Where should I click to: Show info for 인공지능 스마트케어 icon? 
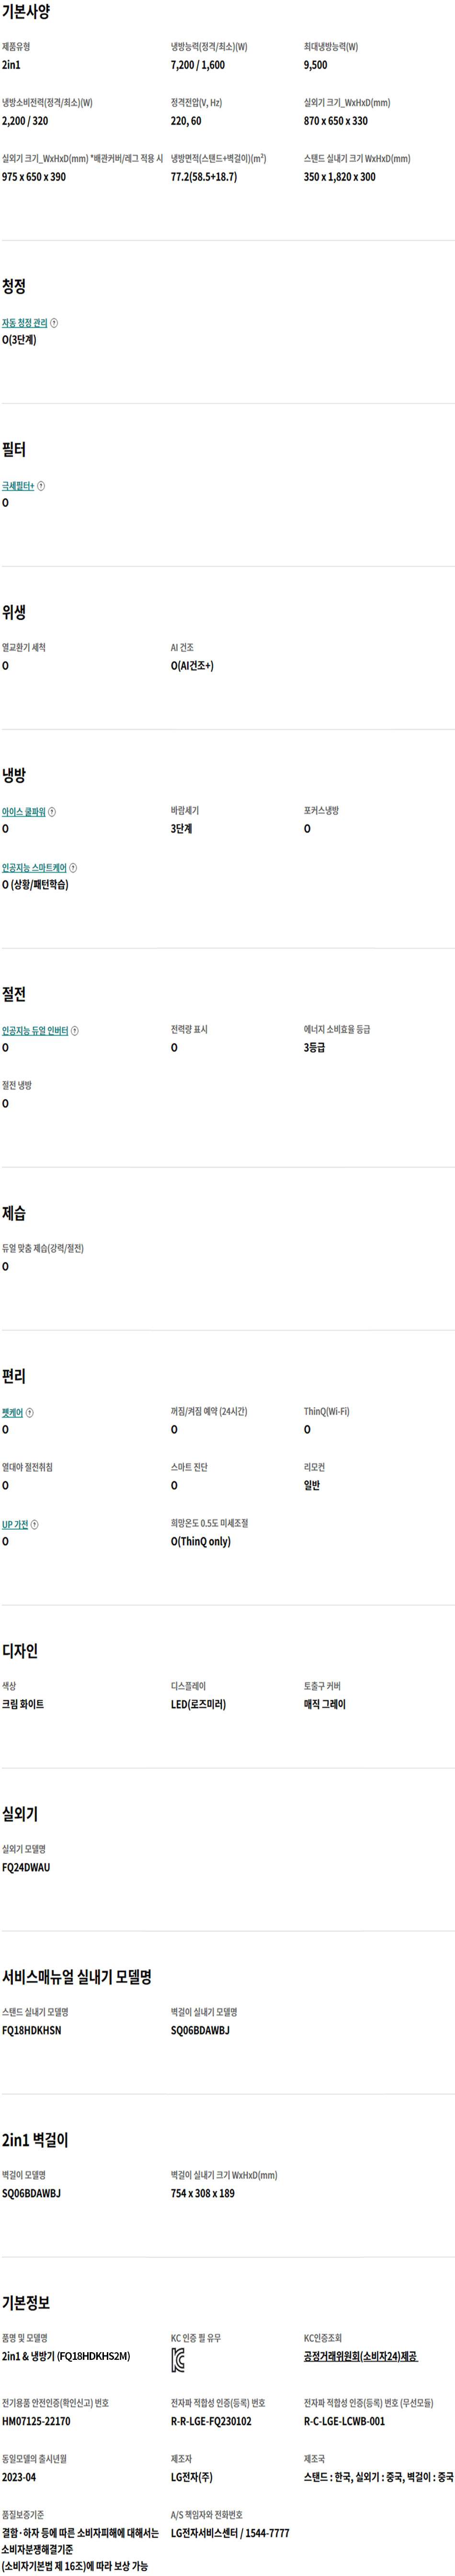[73, 868]
